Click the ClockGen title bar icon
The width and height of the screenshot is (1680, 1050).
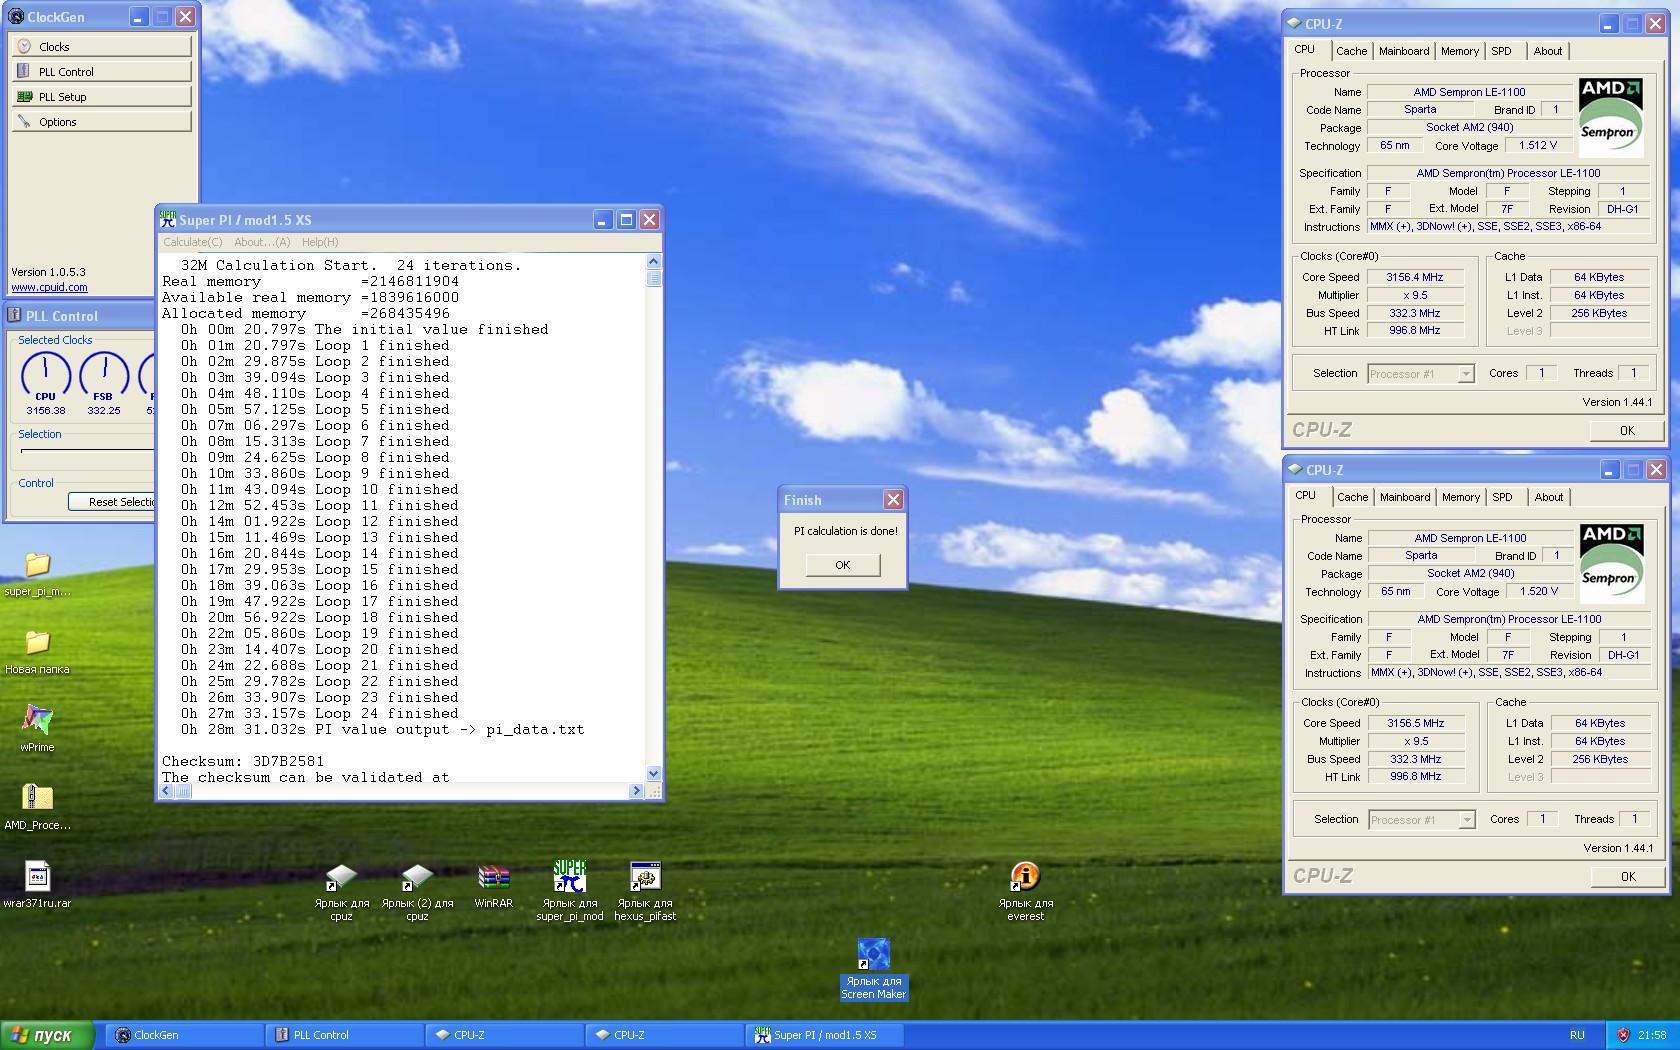tap(16, 17)
